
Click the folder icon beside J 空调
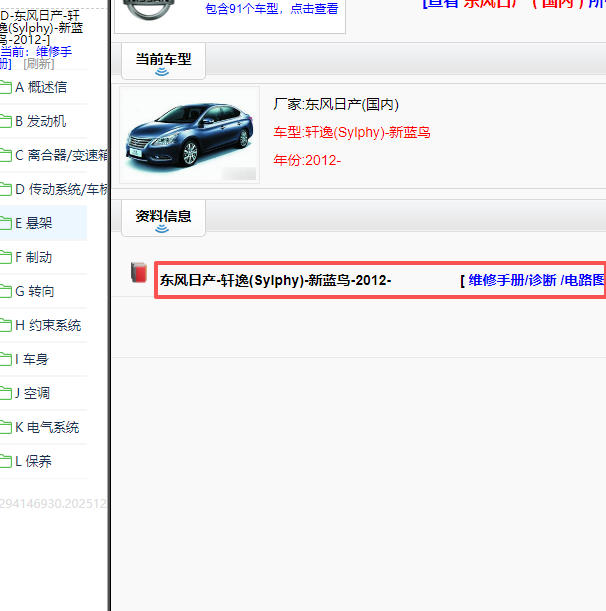(5, 393)
